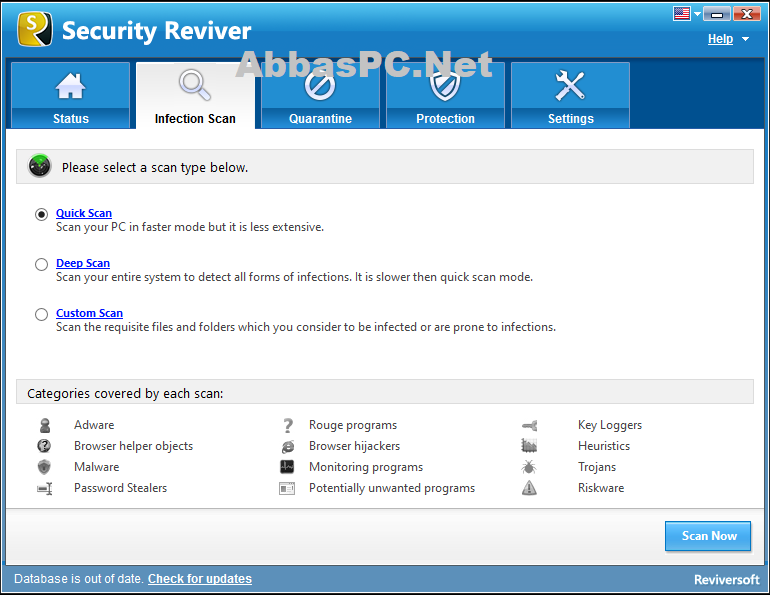Click the Quarantine prohibition circle icon

coord(320,85)
